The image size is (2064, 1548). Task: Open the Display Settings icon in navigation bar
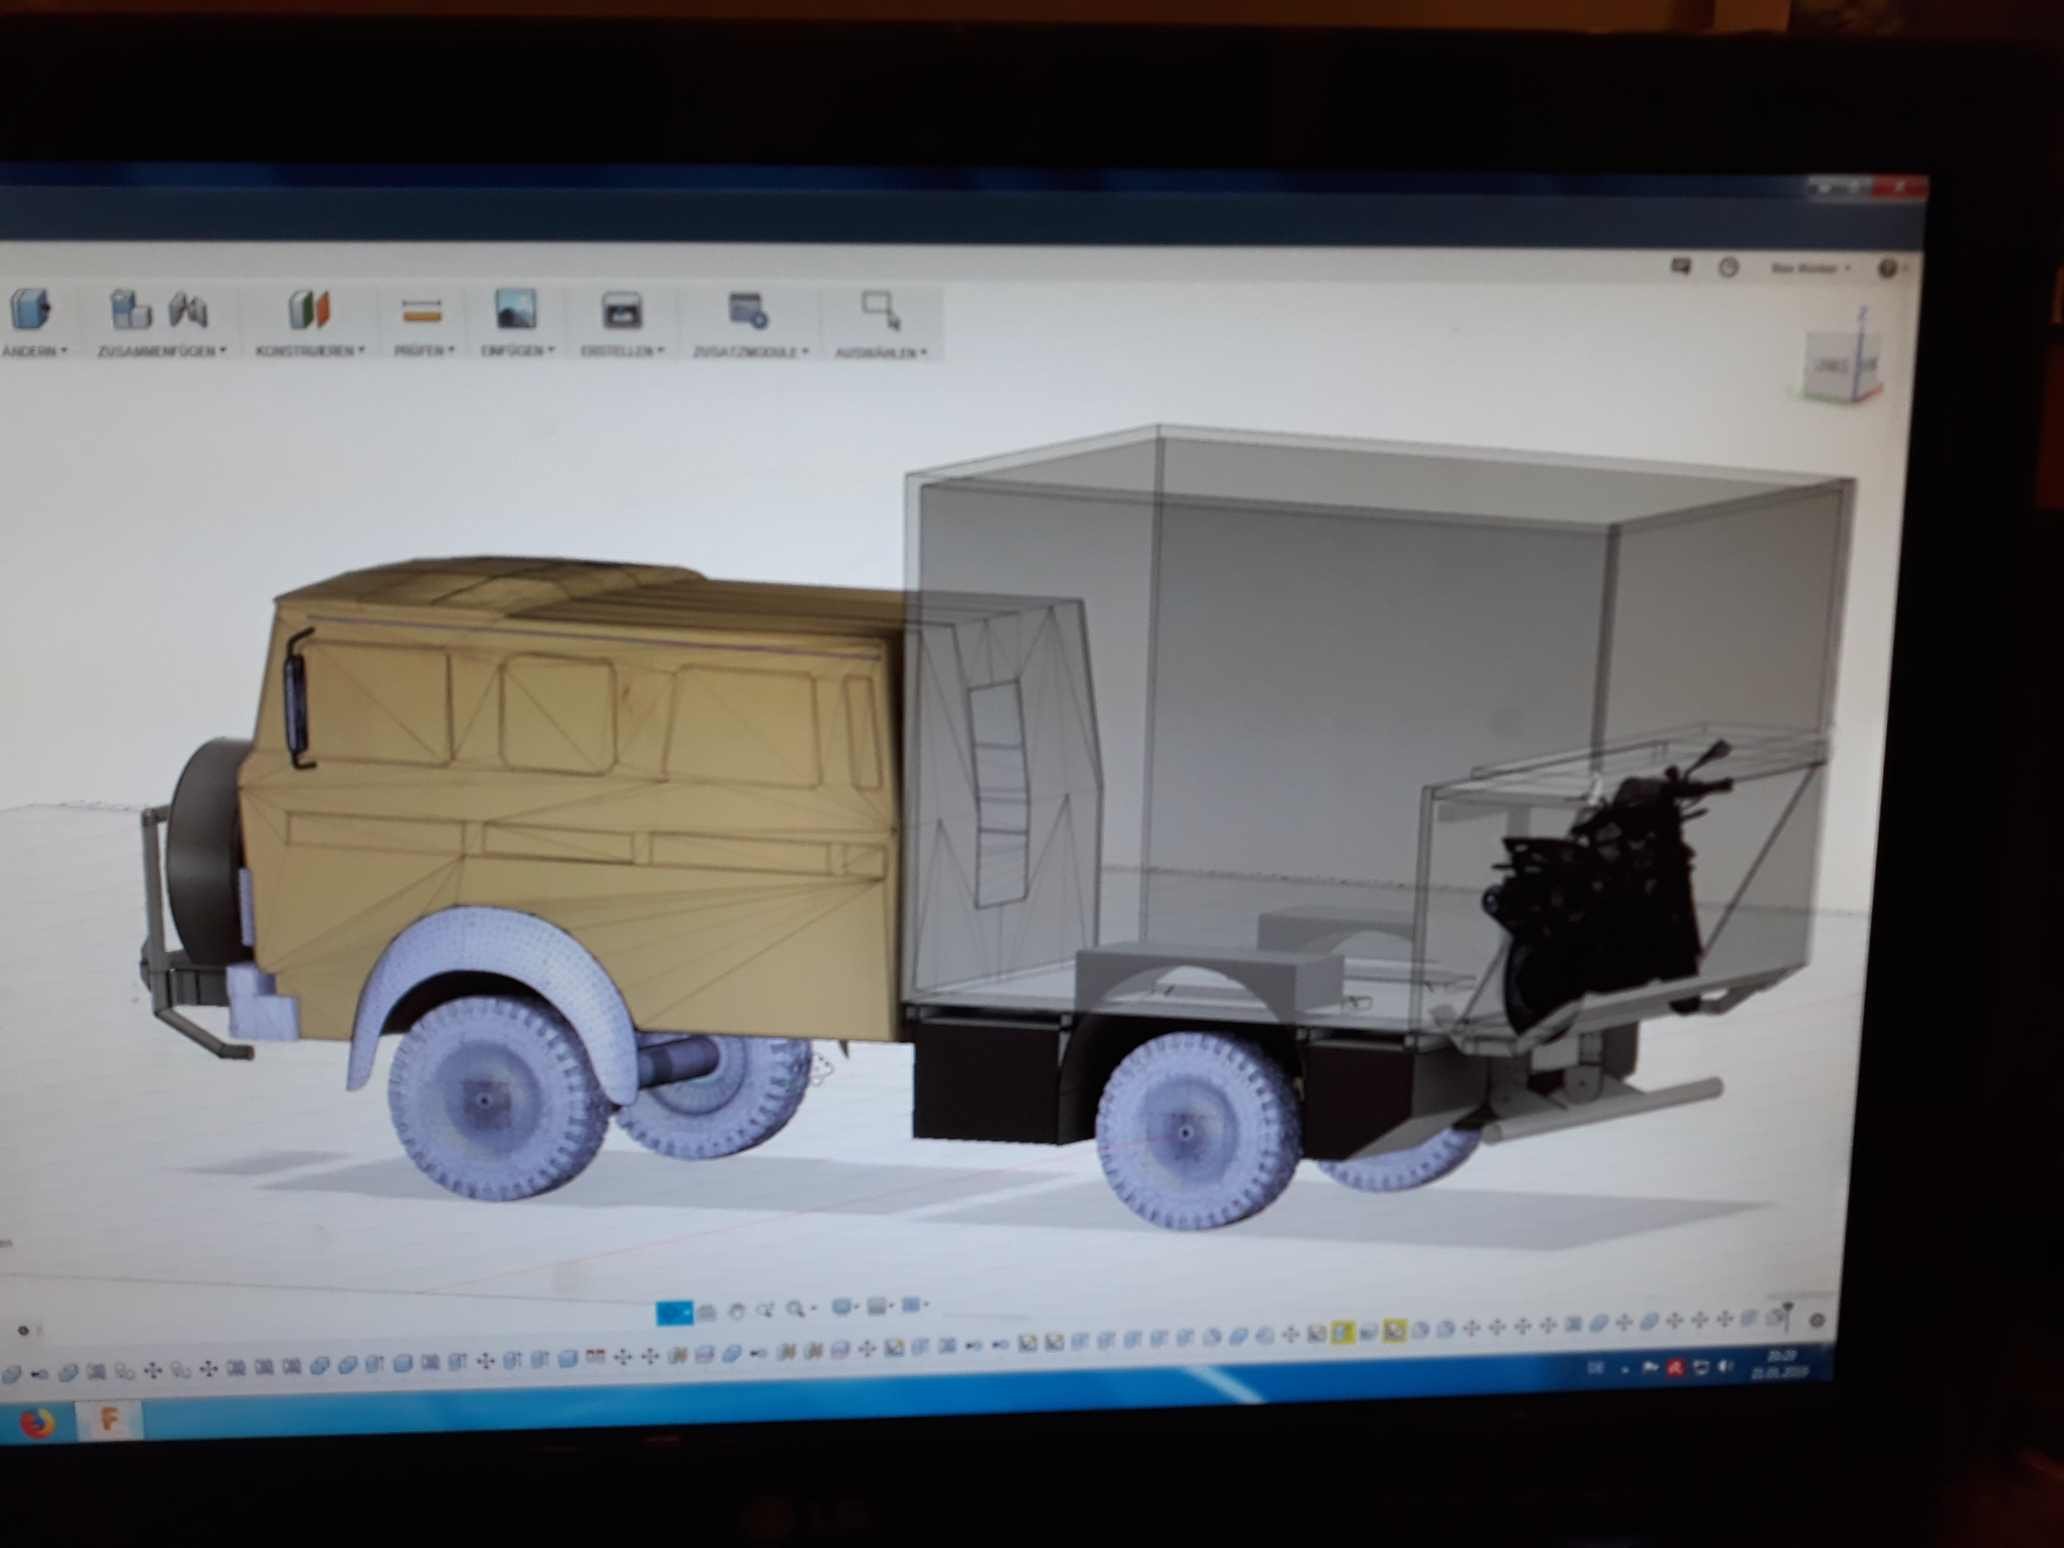coord(842,1307)
